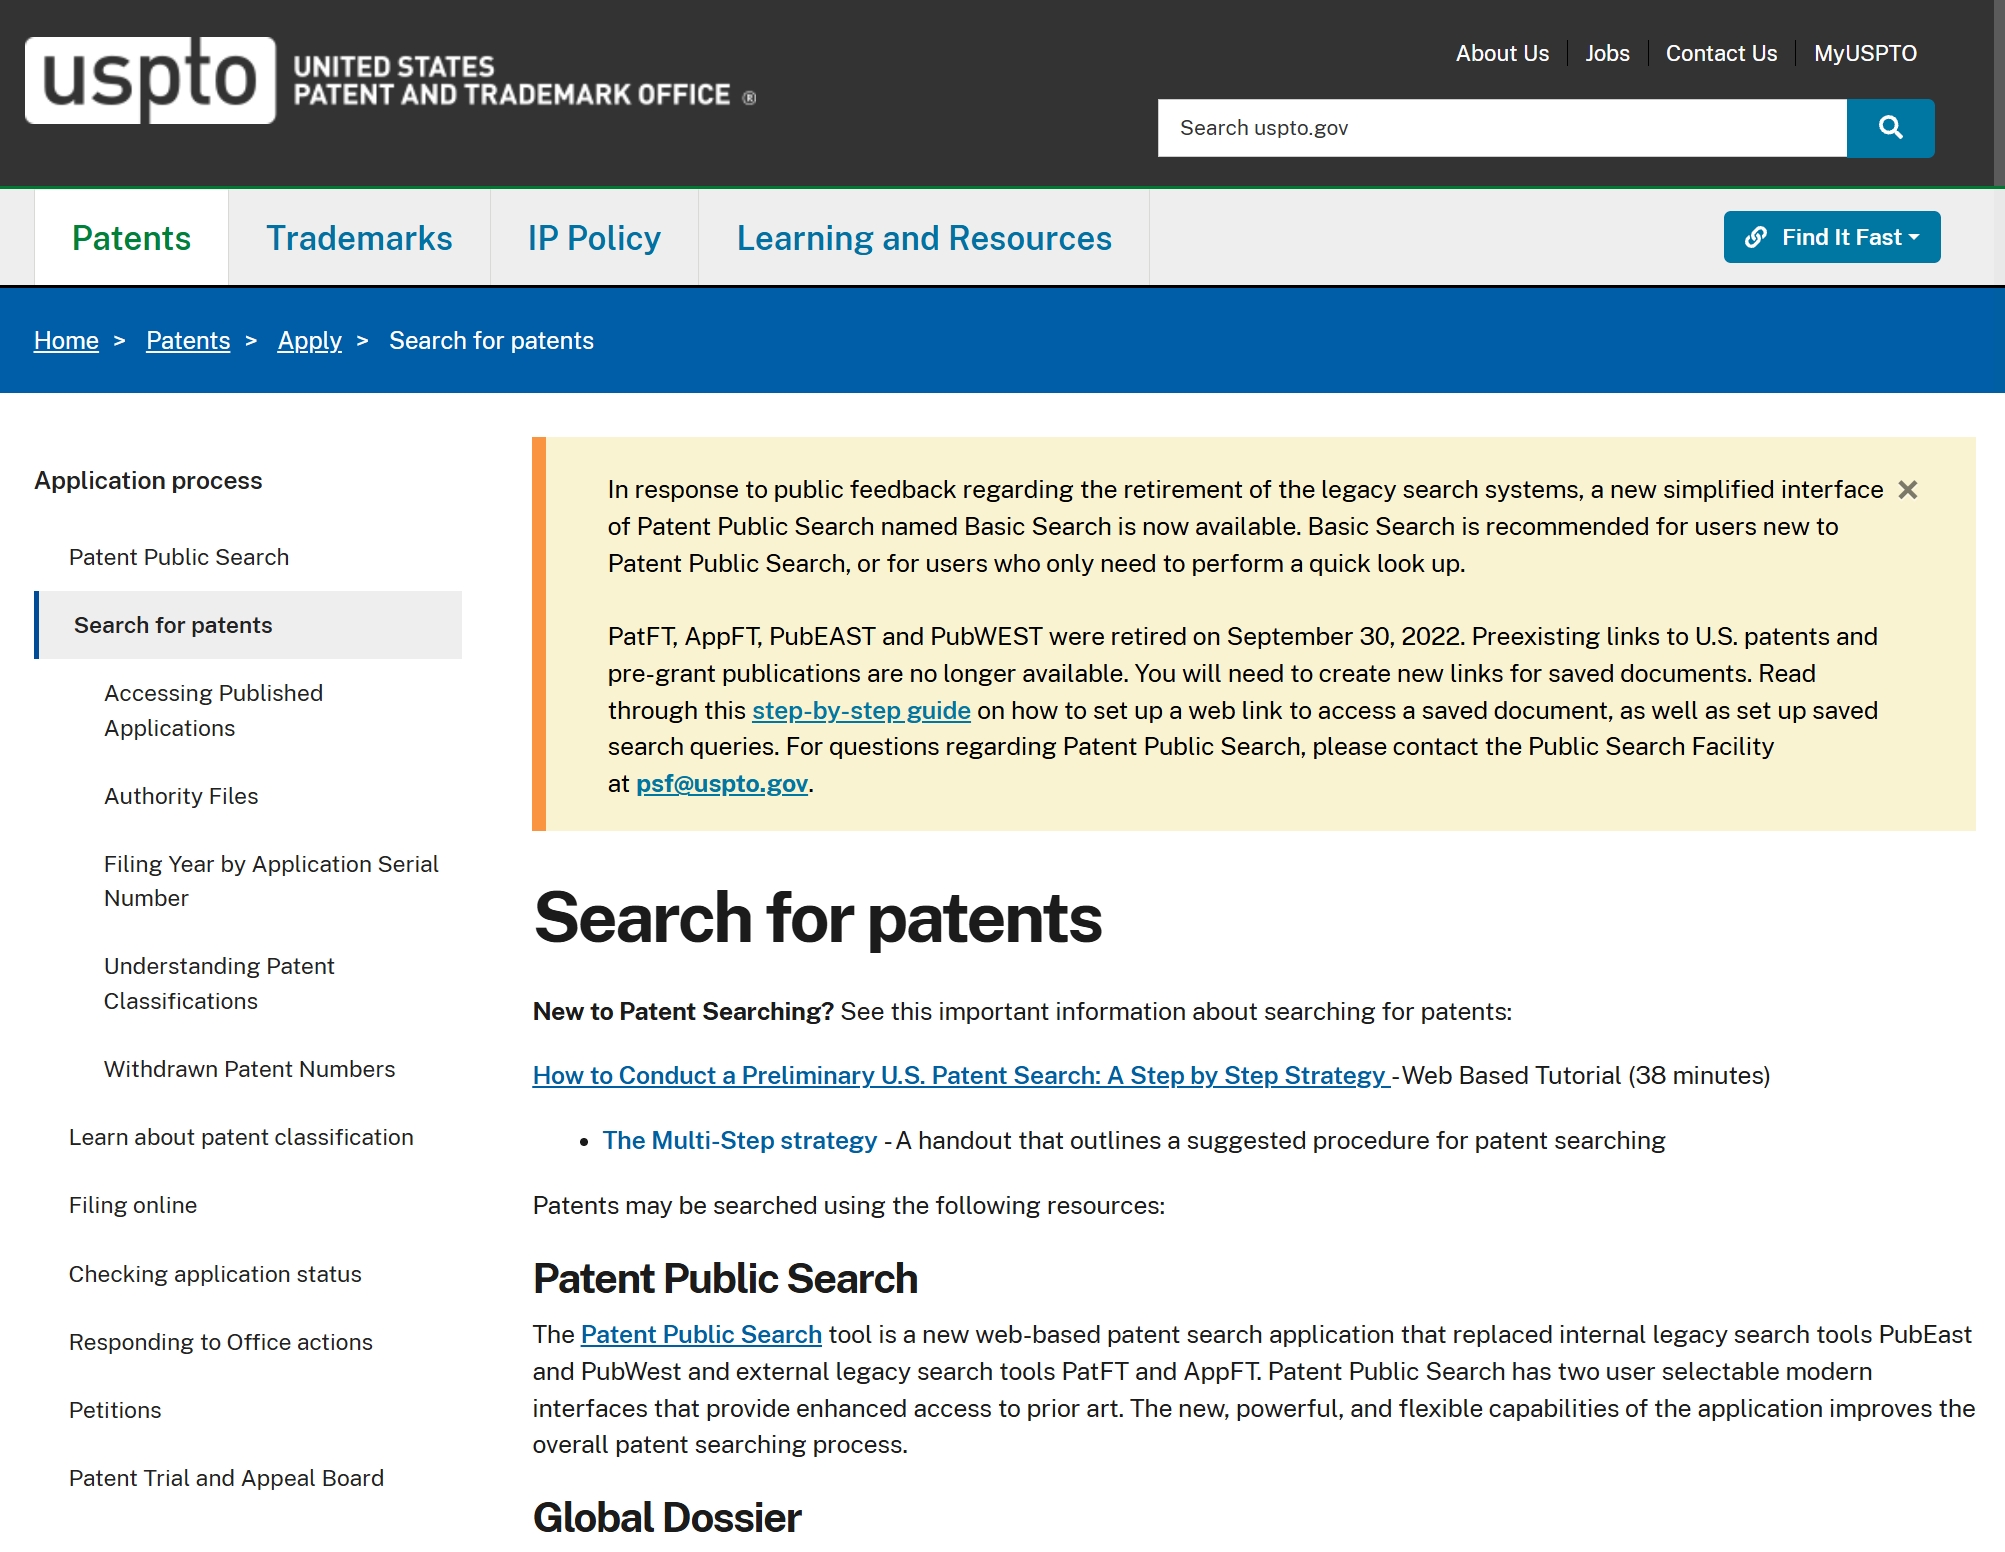2005x1552 pixels.
Task: Open Contact Us header link
Action: 1720,54
